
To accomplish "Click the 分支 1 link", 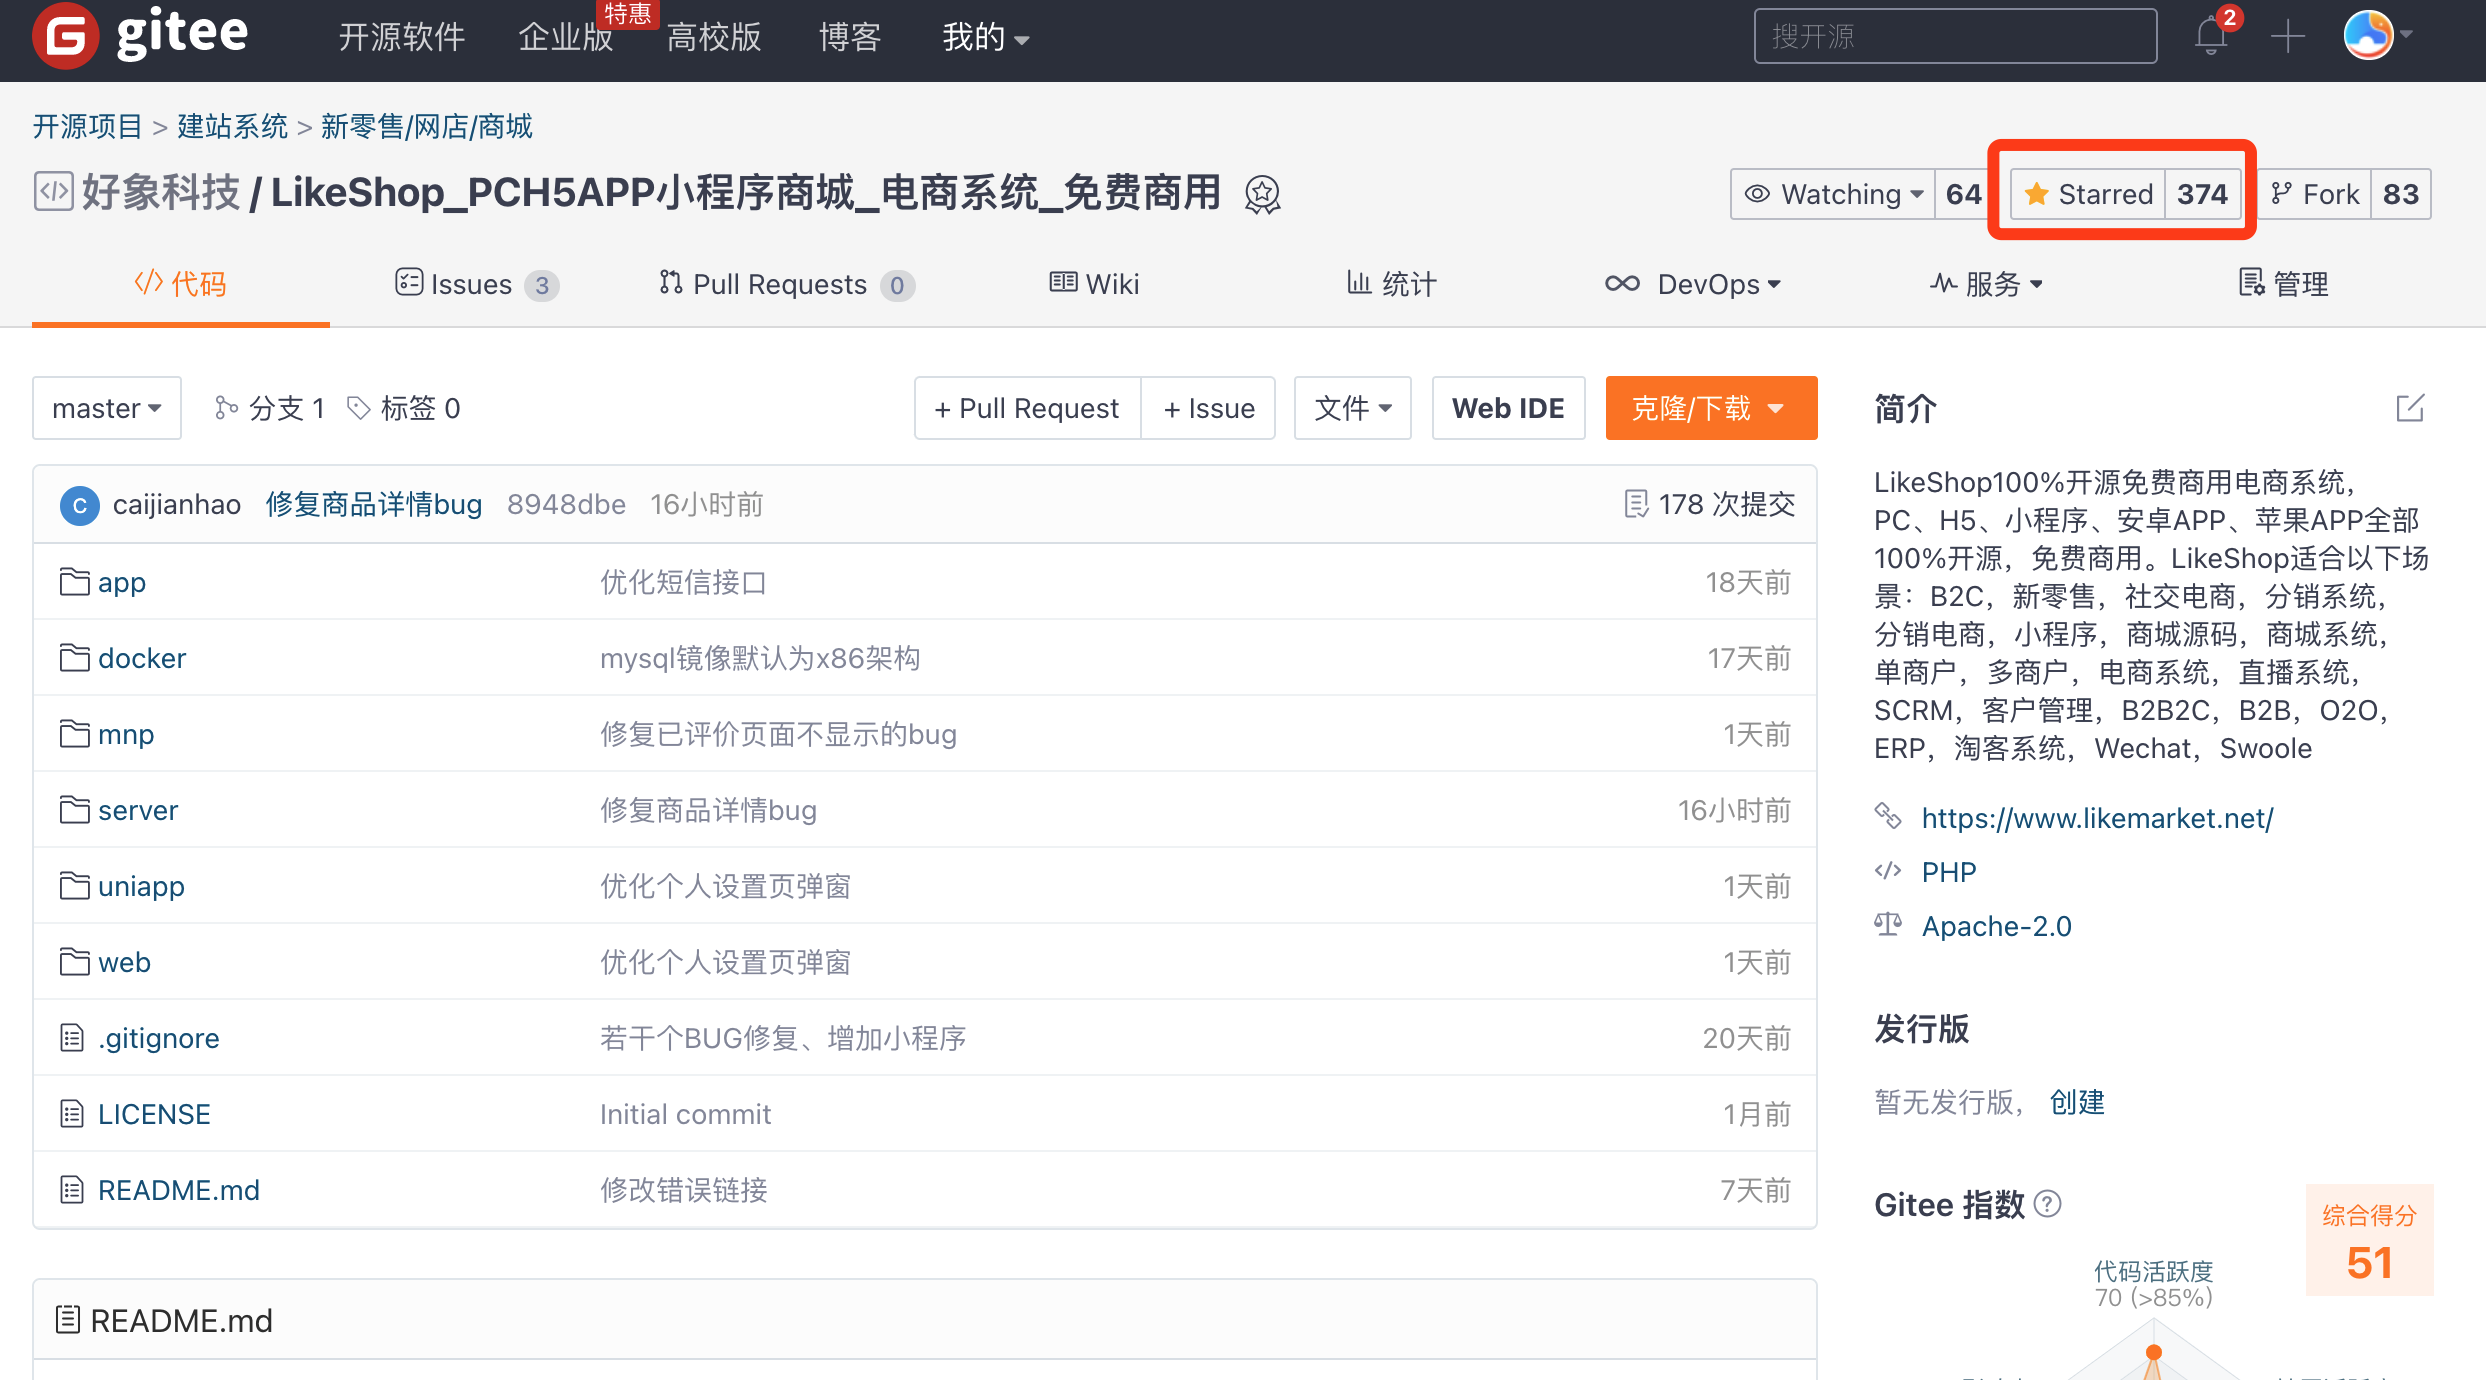I will (x=270, y=408).
